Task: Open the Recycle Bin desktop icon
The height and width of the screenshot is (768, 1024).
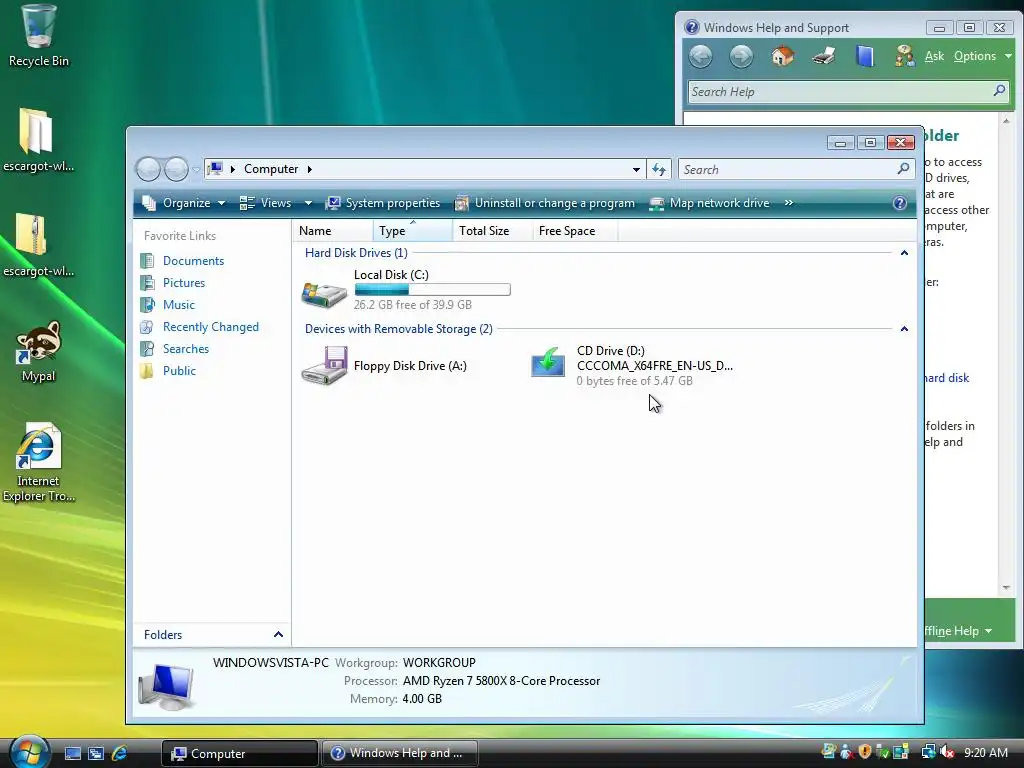Action: coord(39,36)
